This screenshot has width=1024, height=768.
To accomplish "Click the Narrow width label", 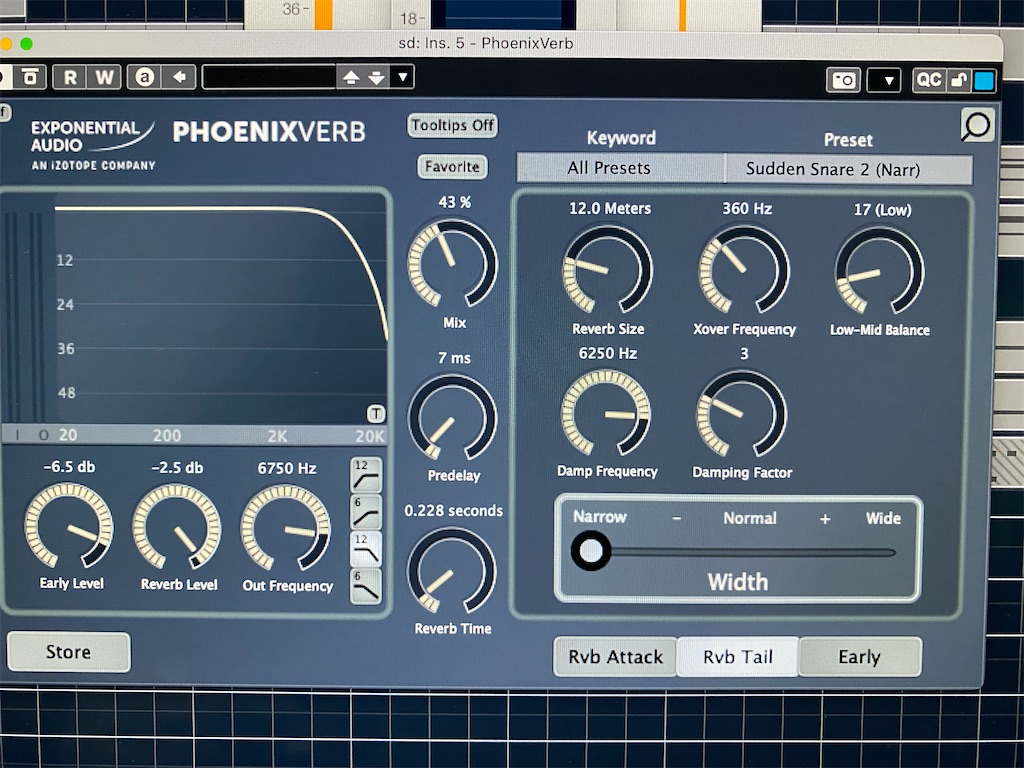I will click(600, 517).
